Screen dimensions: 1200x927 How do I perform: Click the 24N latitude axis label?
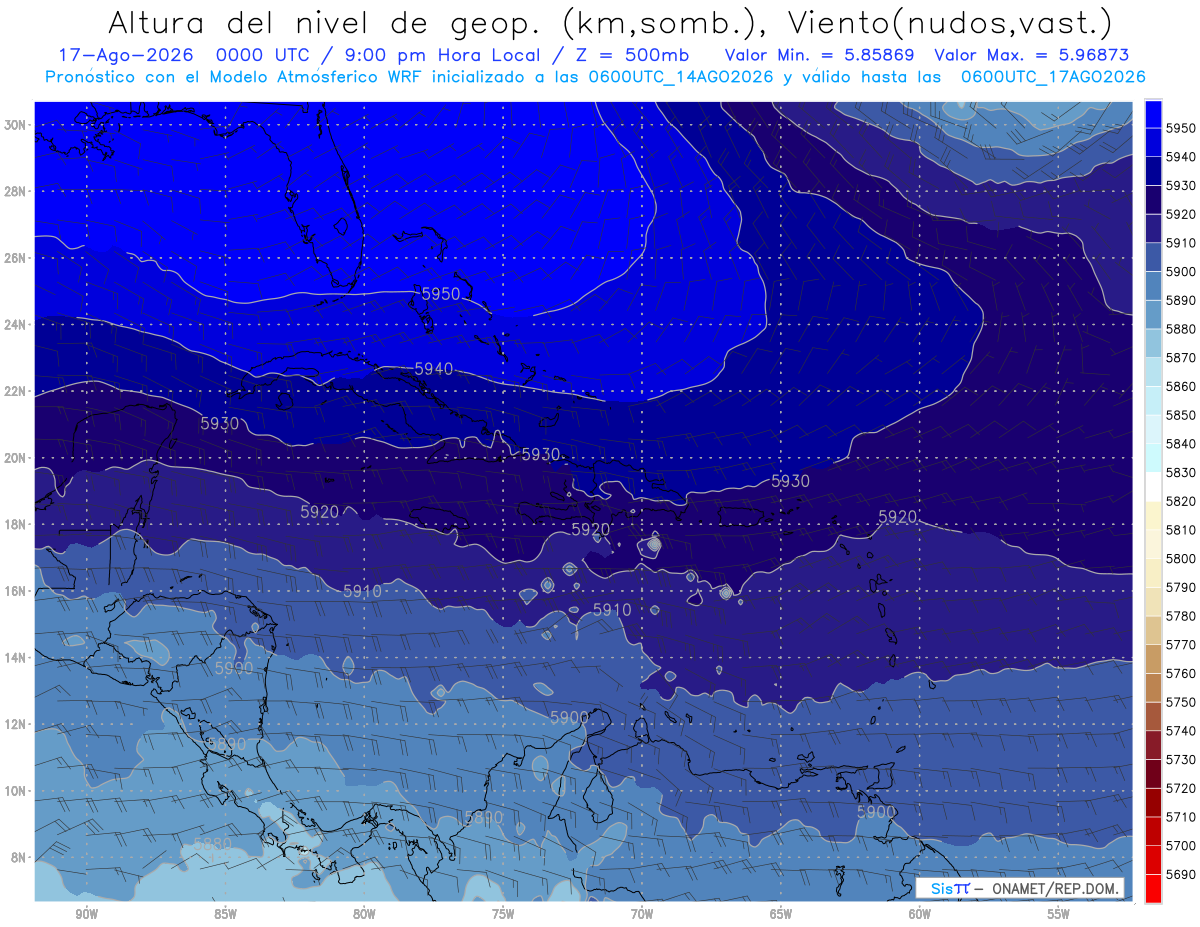click(16, 325)
